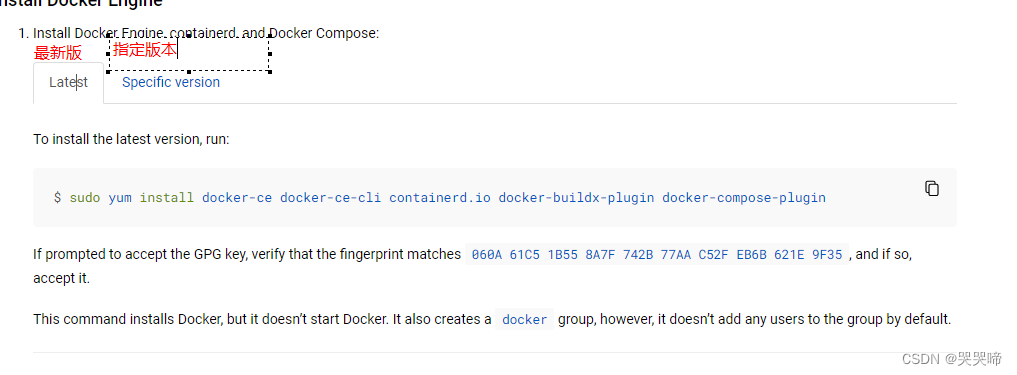This screenshot has width=1017, height=375.
Task: Copy the yum install command via copy icon
Action: [x=932, y=188]
